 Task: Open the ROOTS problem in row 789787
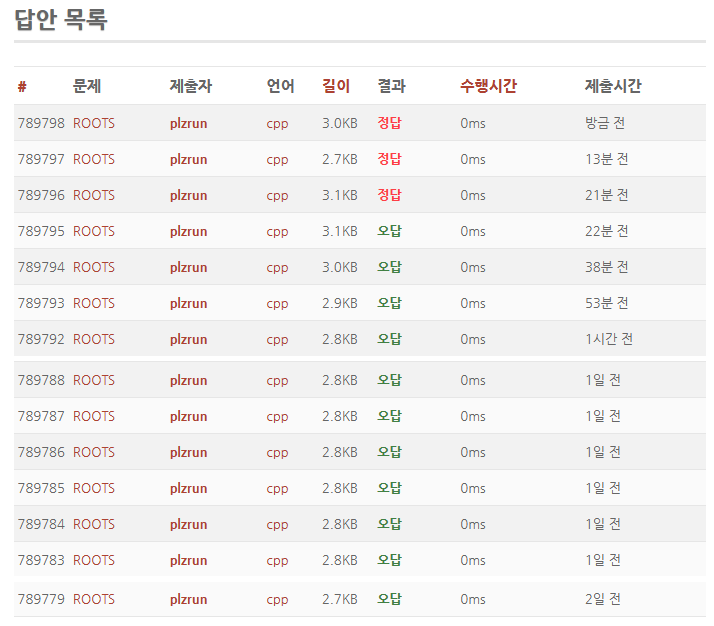94,416
